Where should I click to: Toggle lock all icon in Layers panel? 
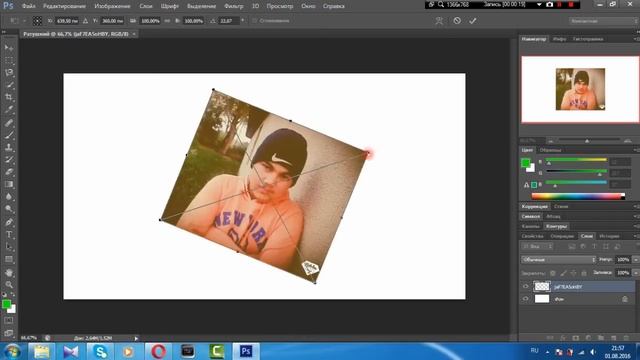[x=584, y=273]
